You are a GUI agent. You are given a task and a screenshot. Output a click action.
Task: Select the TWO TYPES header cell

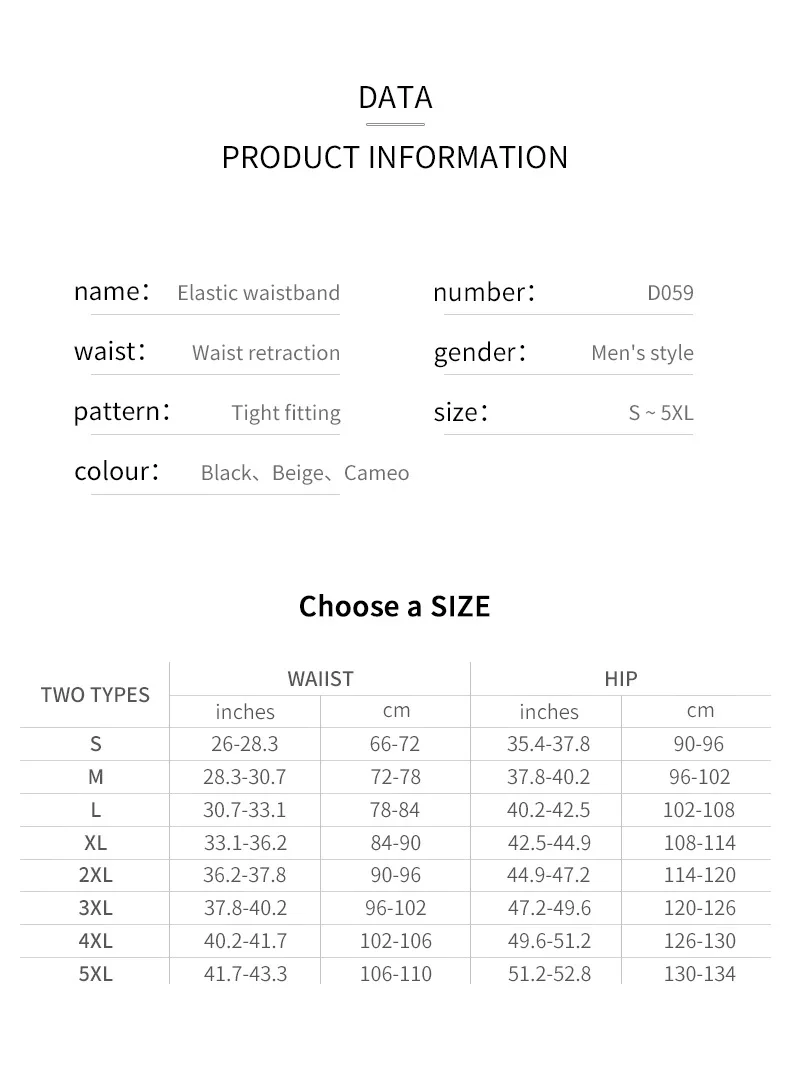click(x=95, y=695)
